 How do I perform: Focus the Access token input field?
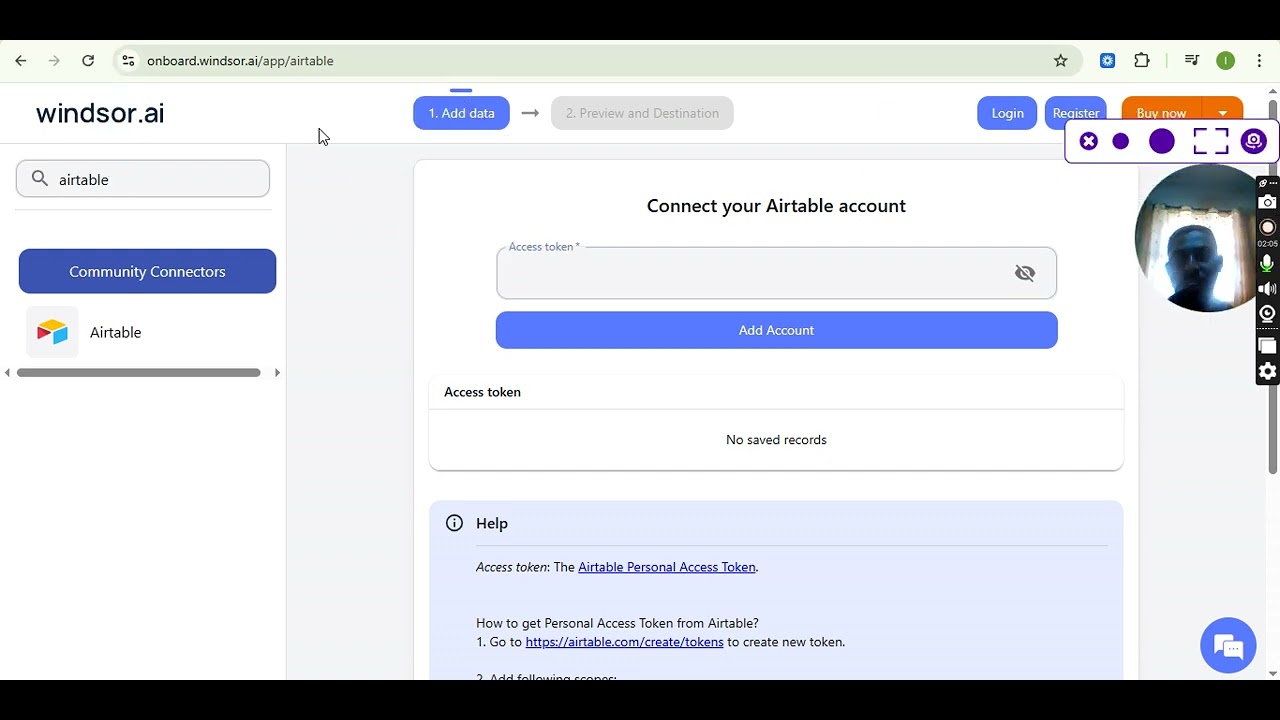pyautogui.click(x=776, y=273)
